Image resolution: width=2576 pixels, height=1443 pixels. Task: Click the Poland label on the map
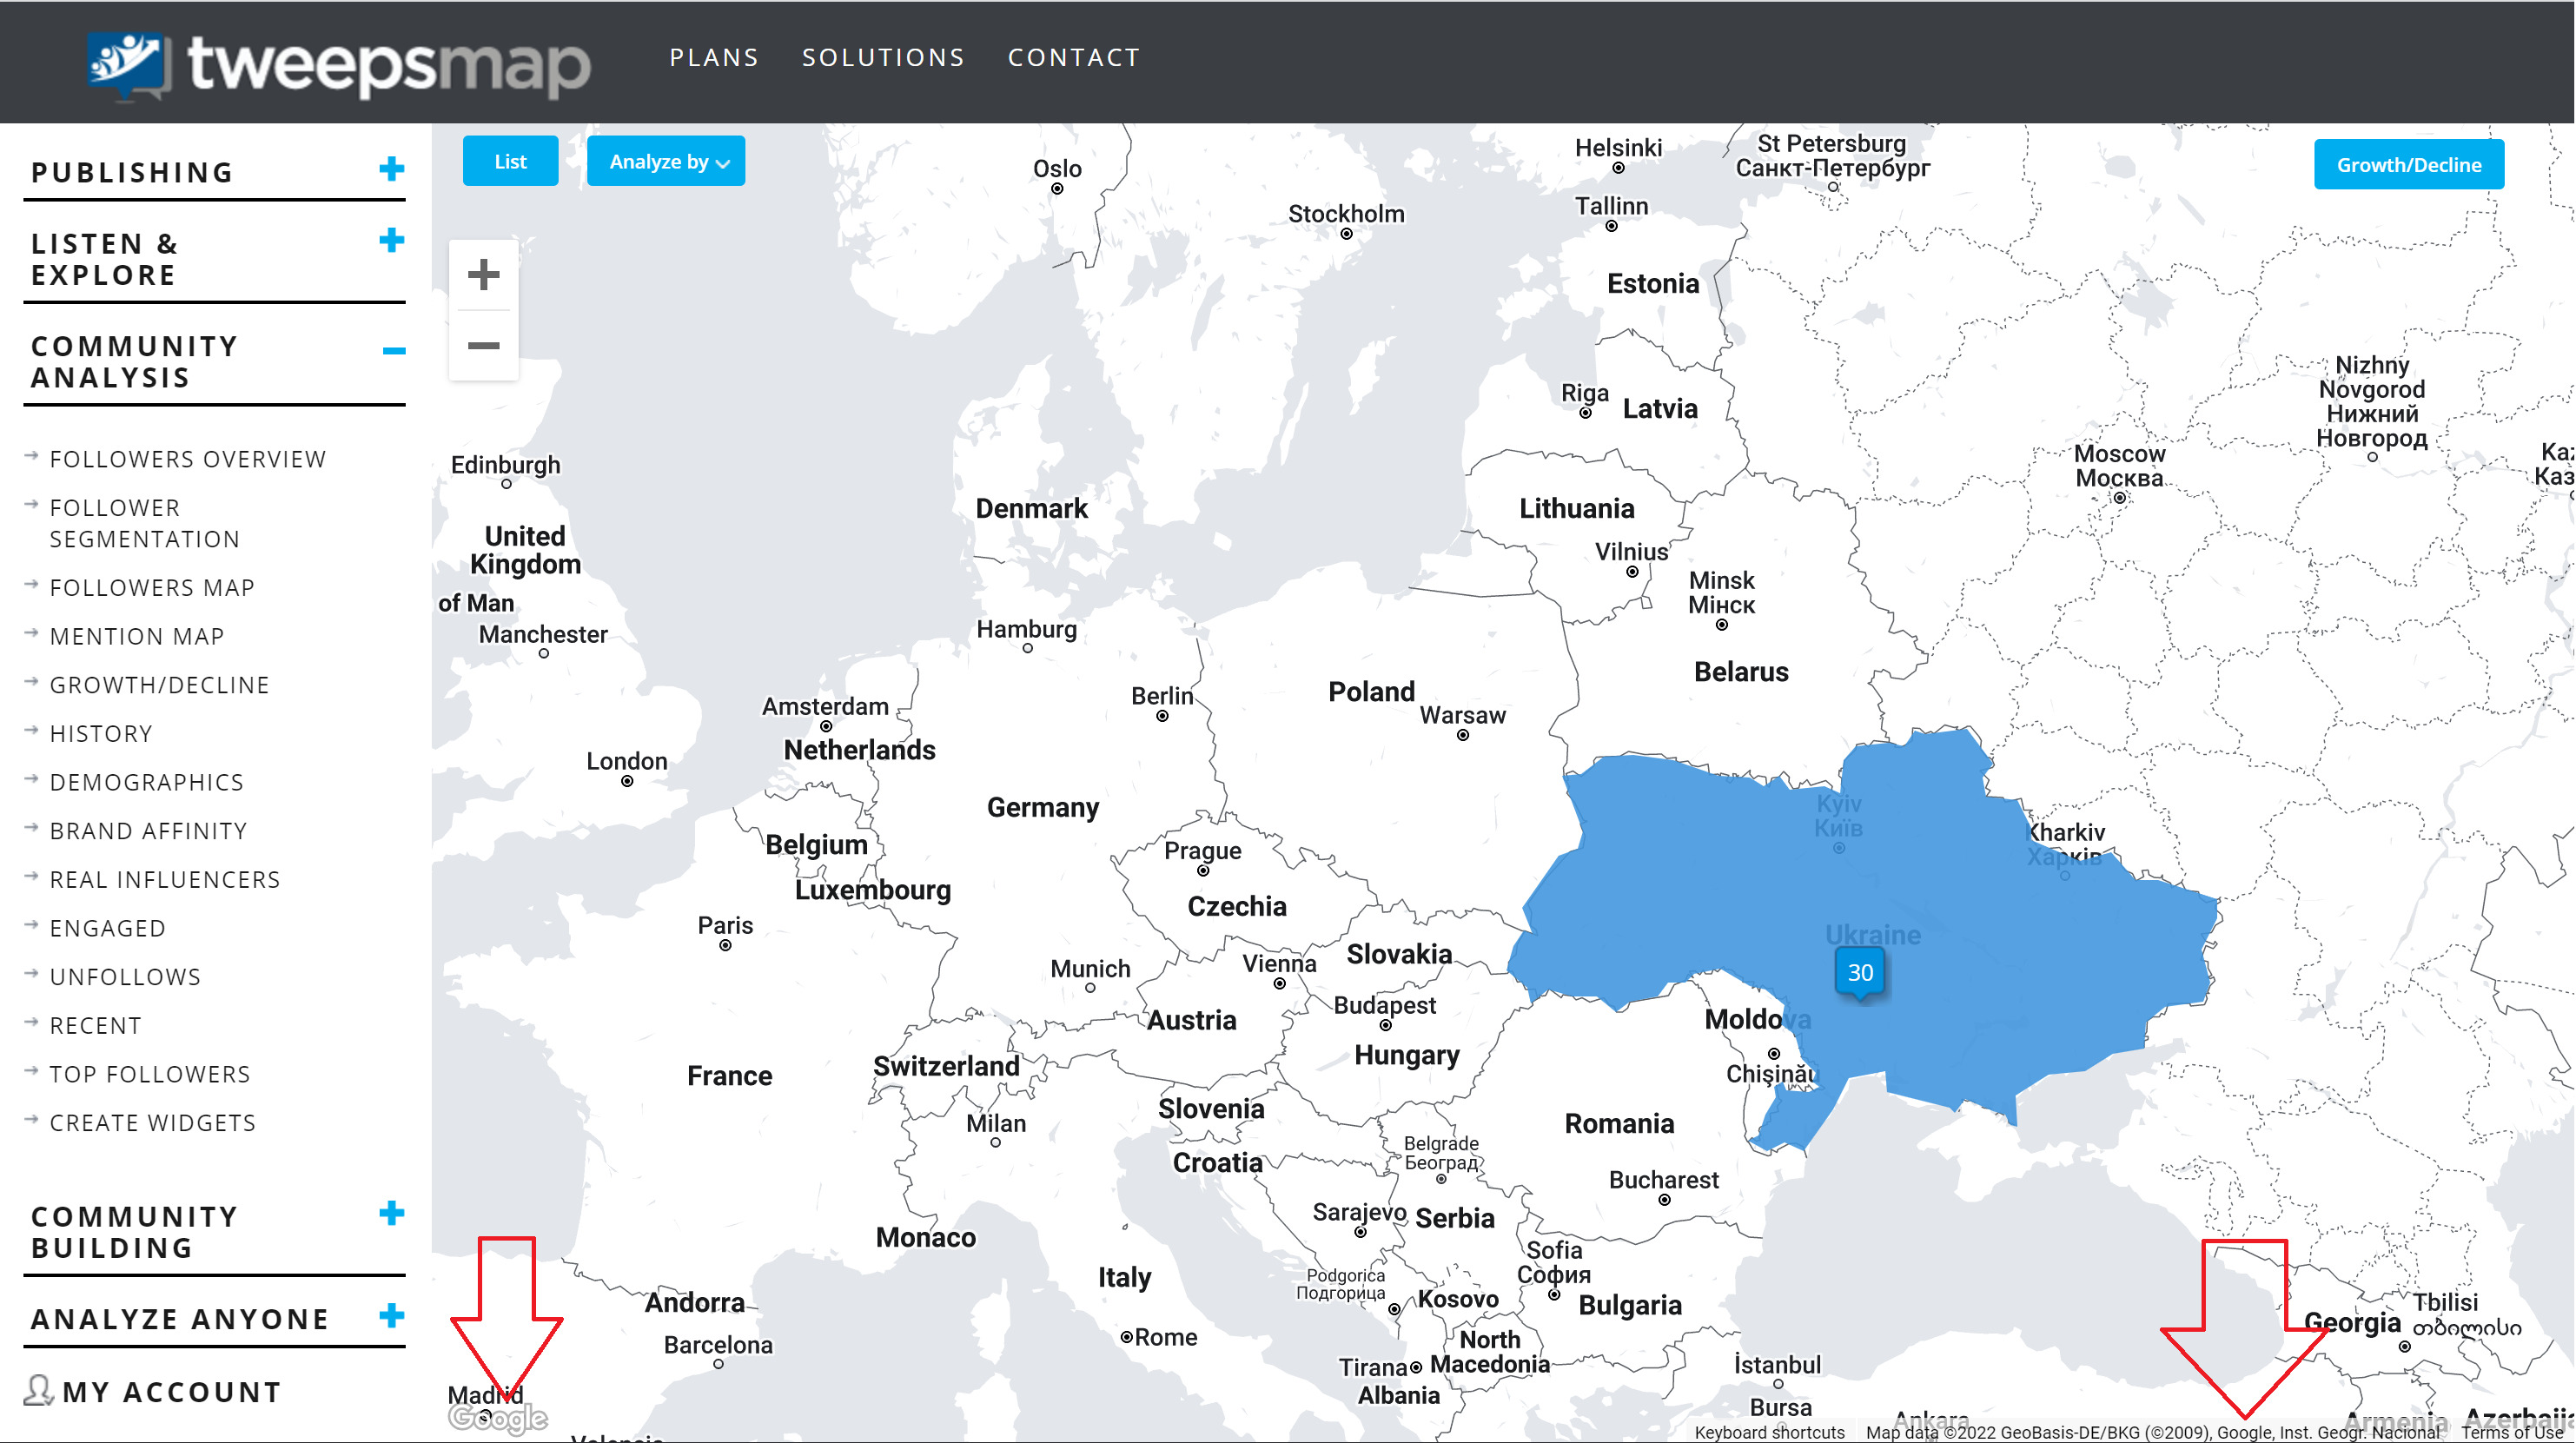(x=1371, y=691)
